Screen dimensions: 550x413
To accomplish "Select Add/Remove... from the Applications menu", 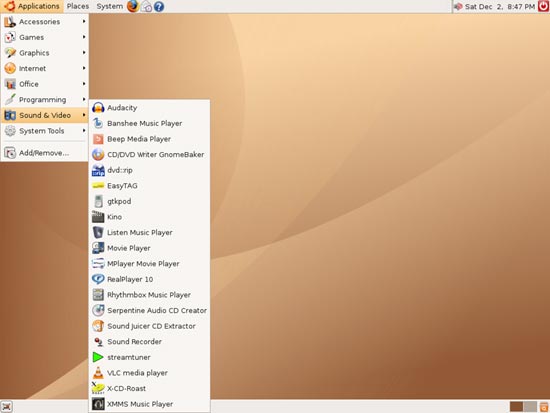I will click(45, 153).
